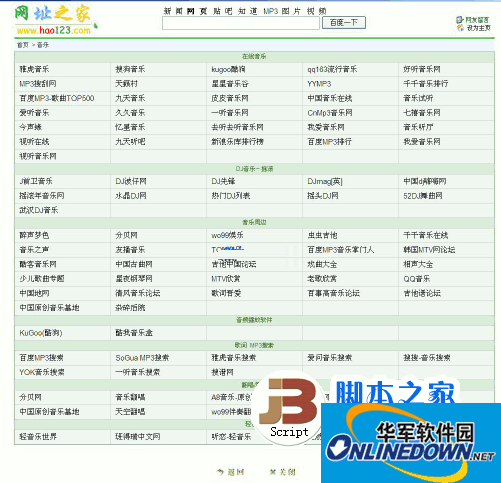Select the 视频 search tab
The width and height of the screenshot is (501, 483).
tap(316, 11)
